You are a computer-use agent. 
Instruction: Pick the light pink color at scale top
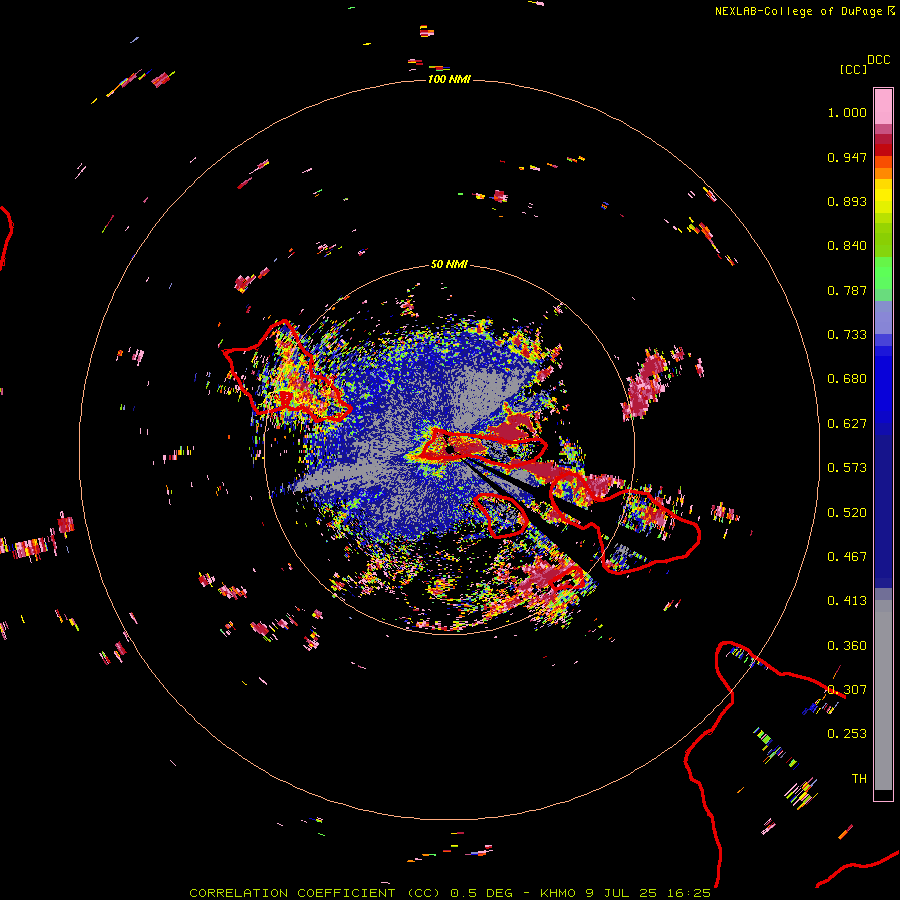point(883,106)
